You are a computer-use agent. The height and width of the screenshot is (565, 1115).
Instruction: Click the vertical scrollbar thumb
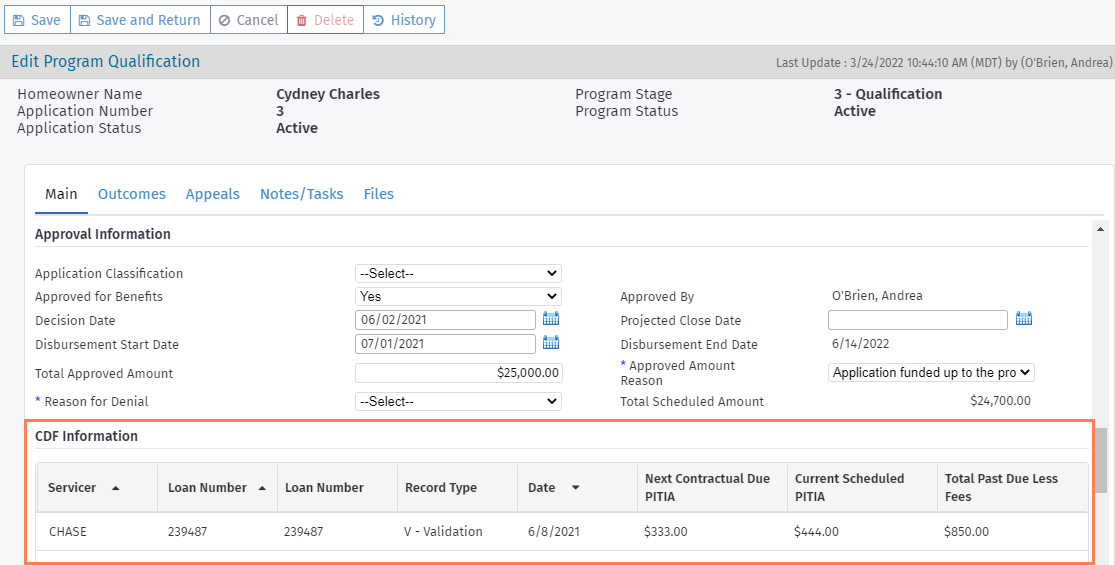click(x=1101, y=460)
